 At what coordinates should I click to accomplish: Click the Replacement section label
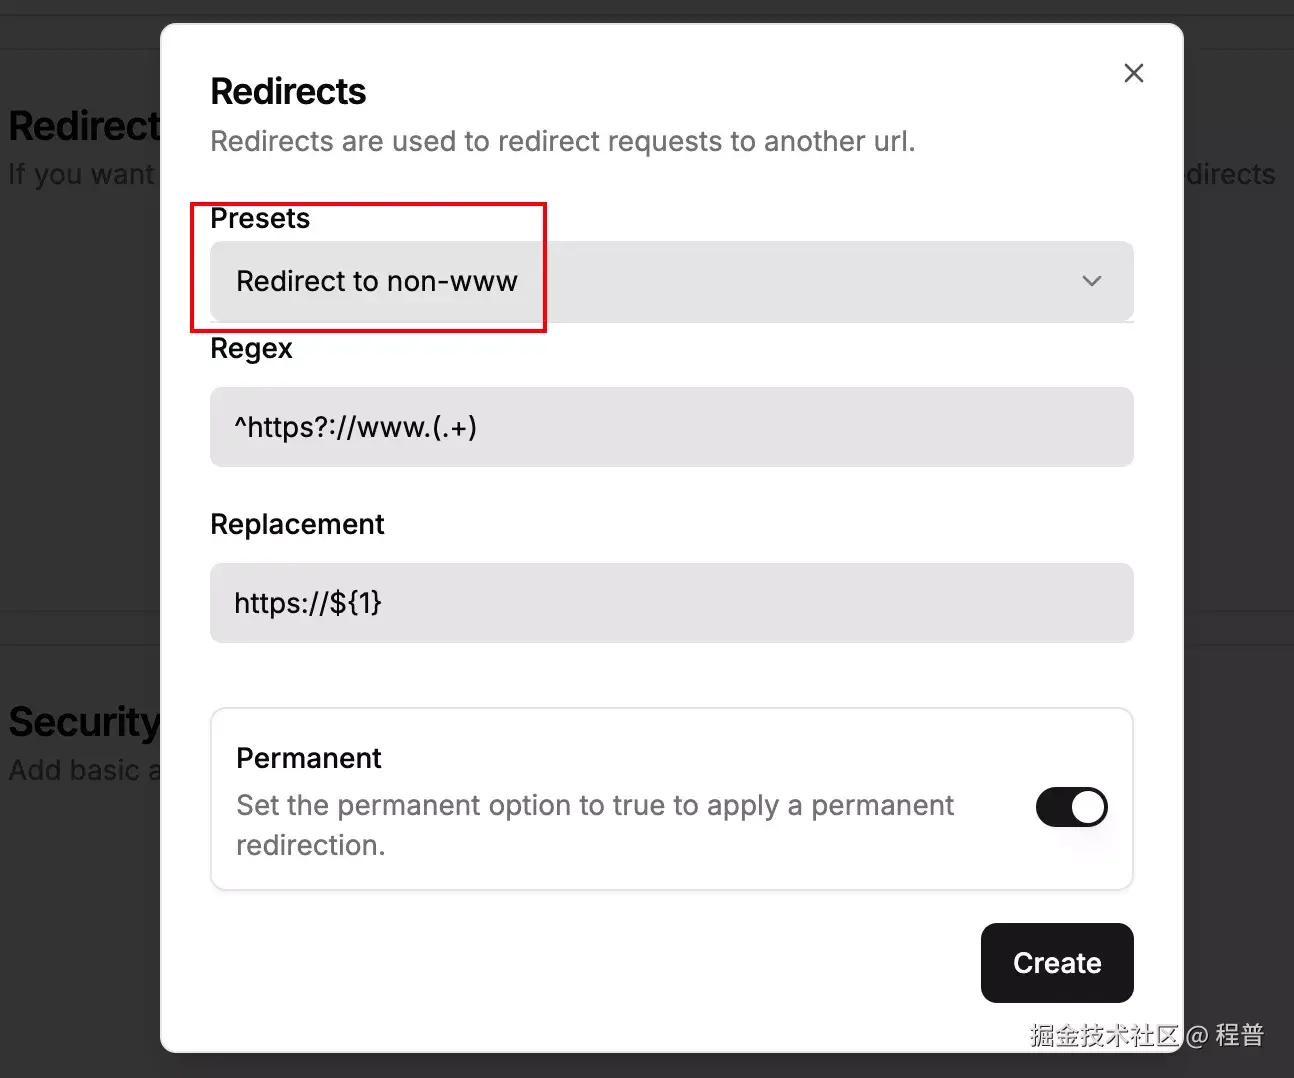(297, 523)
